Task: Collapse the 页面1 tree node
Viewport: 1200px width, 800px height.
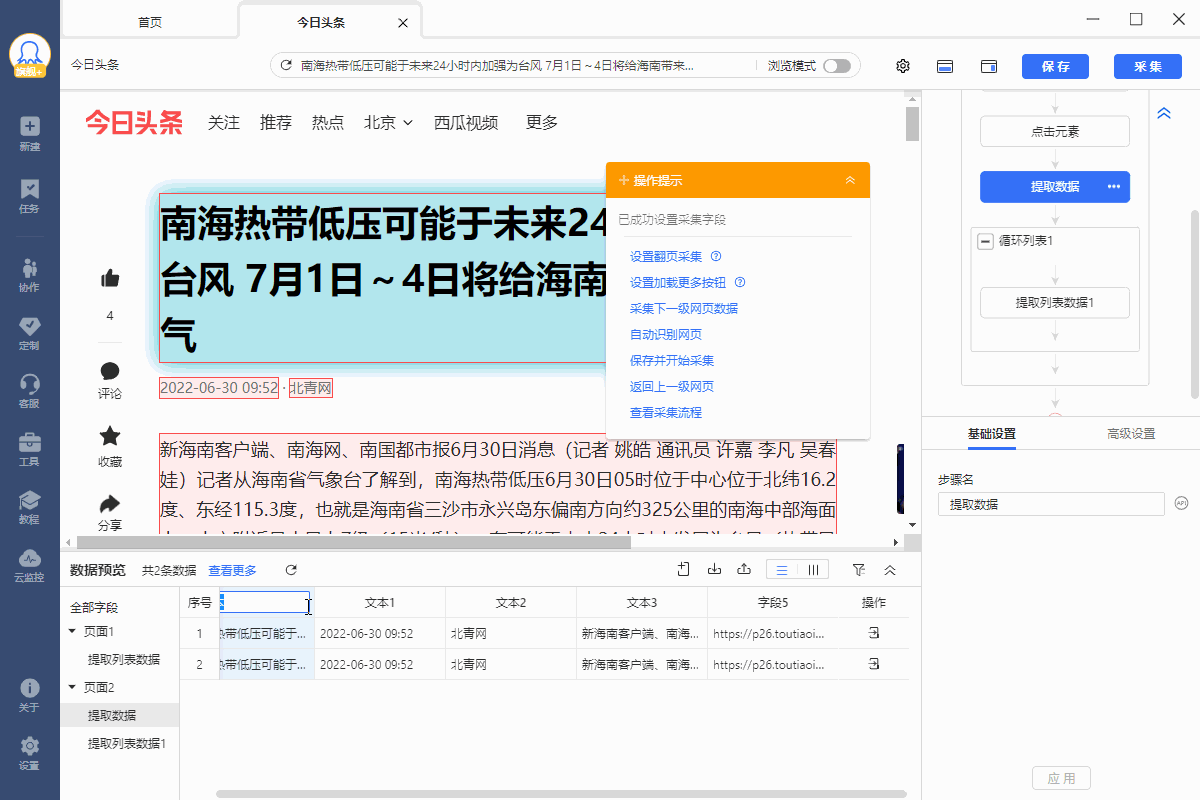Action: [x=72, y=631]
